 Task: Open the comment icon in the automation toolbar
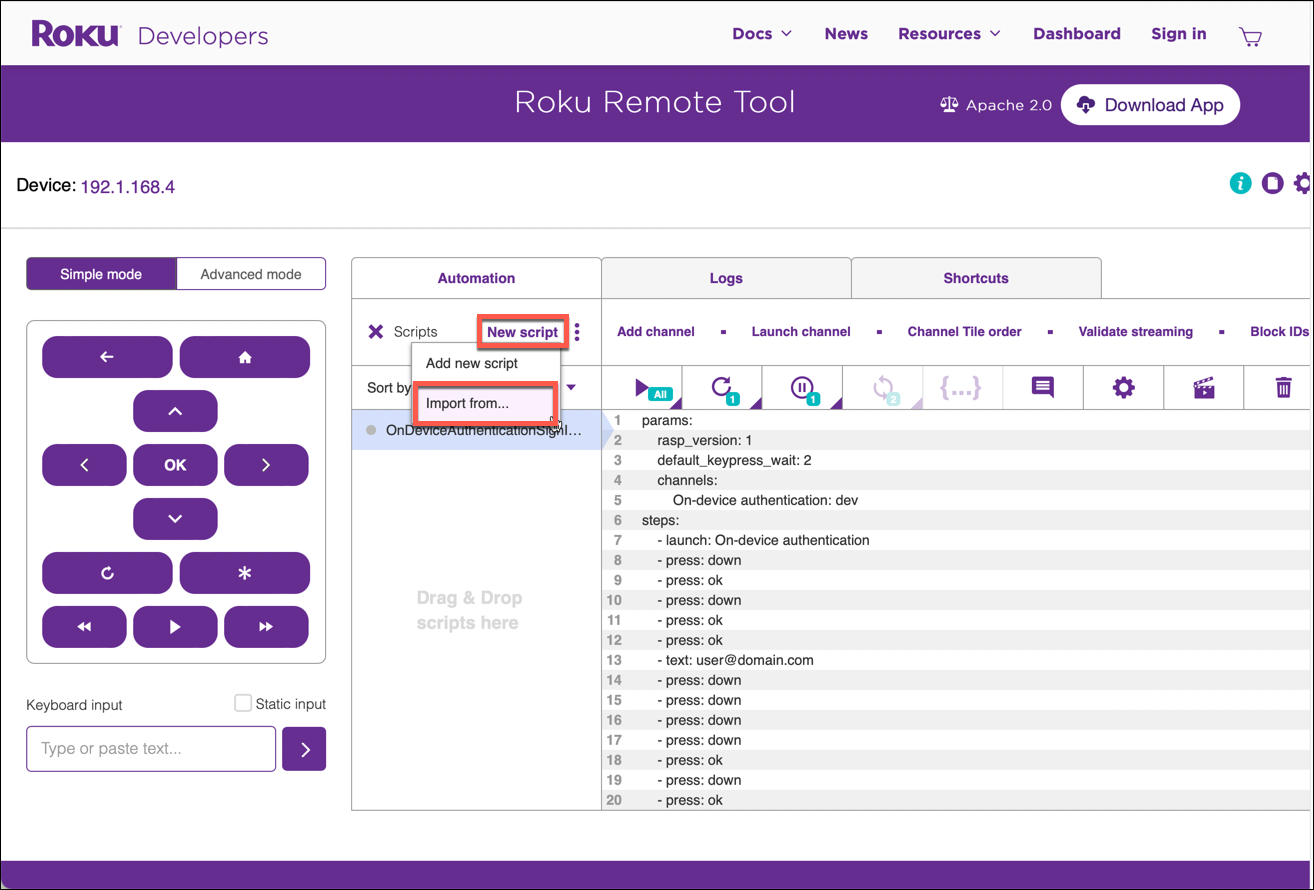1042,387
